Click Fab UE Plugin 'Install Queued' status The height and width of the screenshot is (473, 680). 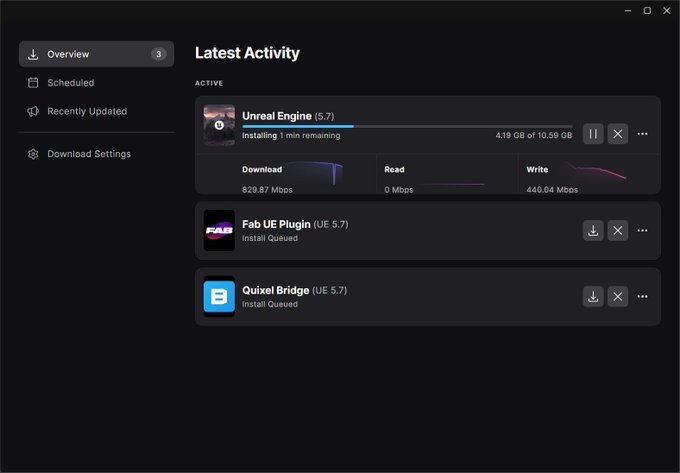pos(270,238)
